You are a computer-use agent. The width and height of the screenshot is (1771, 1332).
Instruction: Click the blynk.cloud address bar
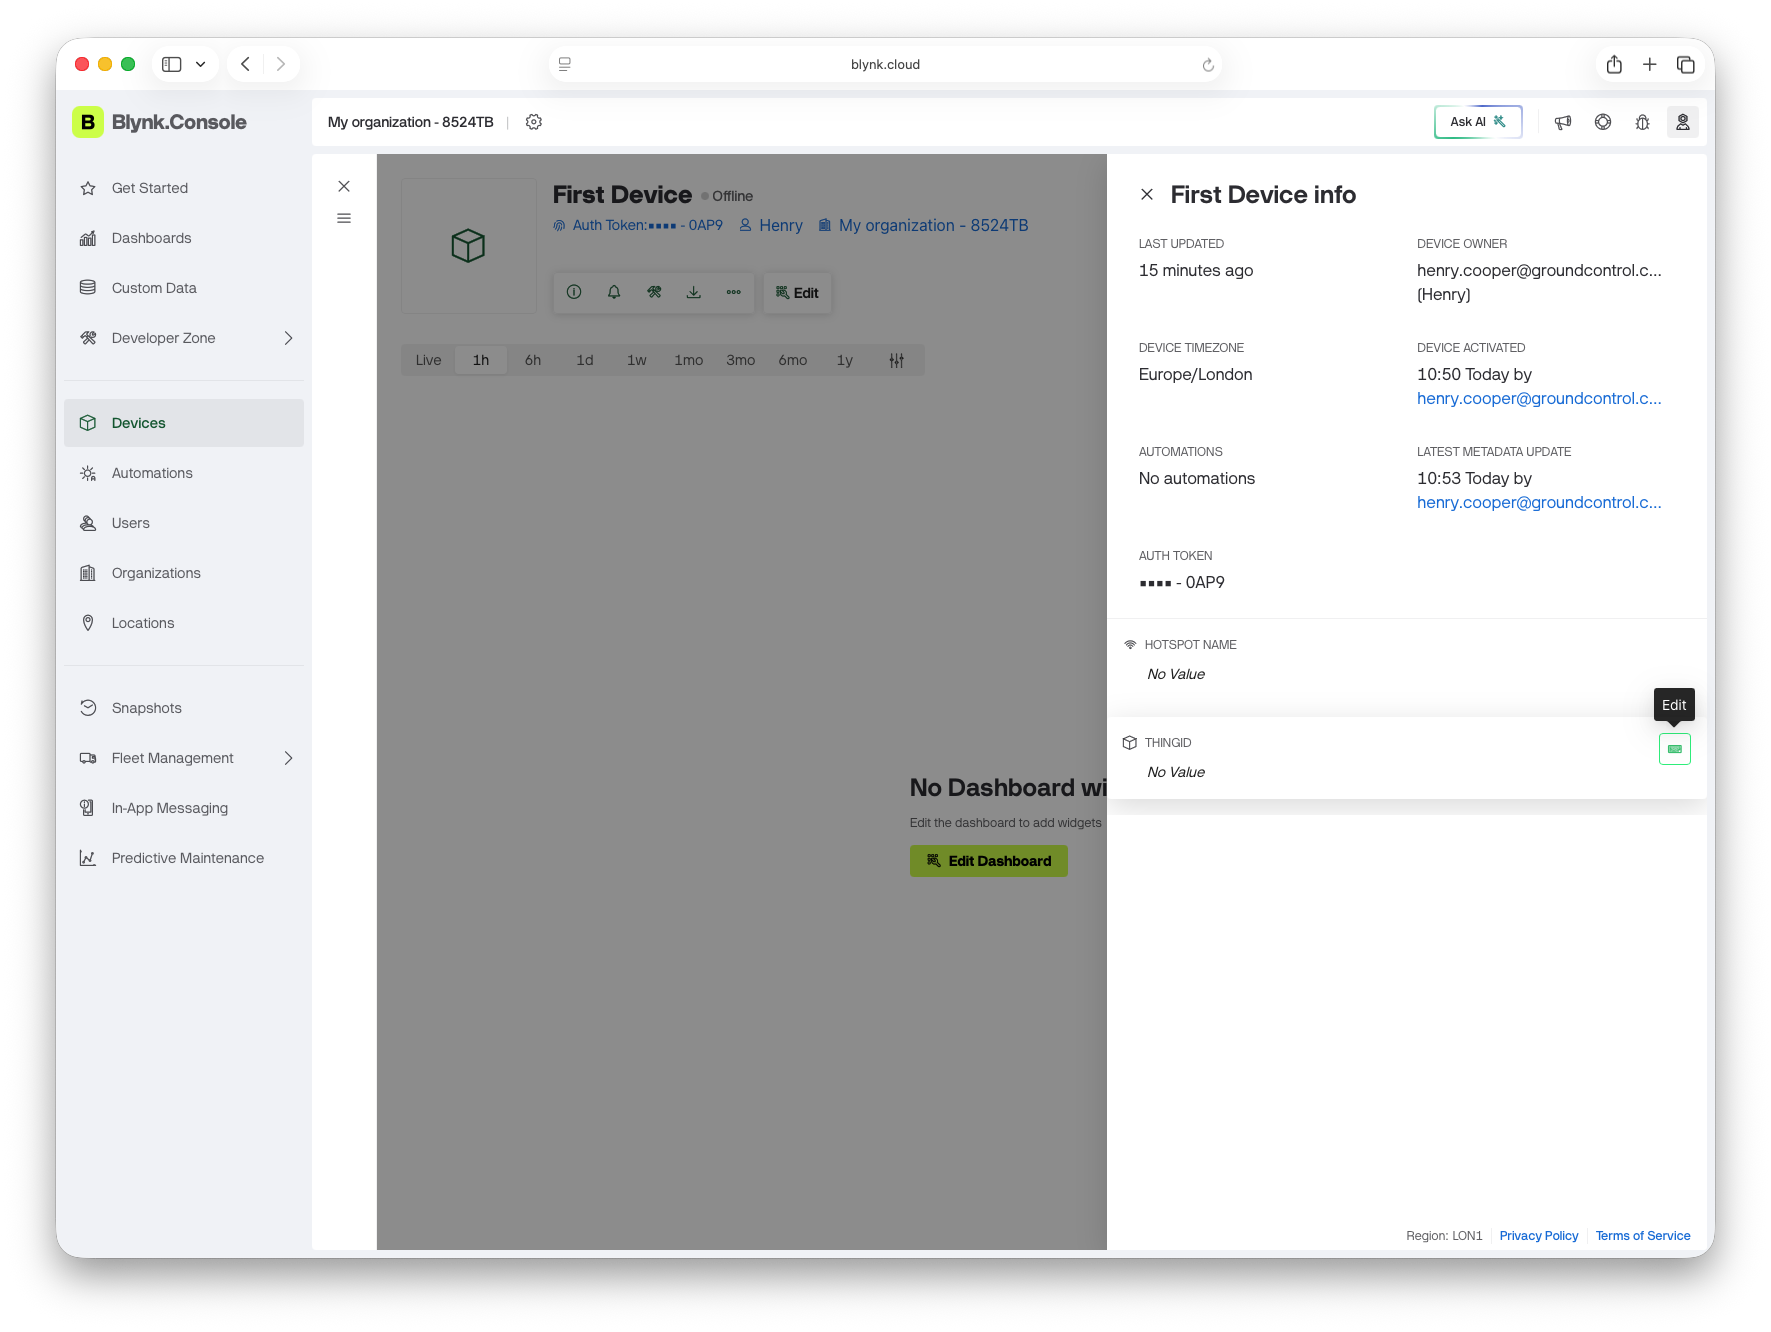885,64
